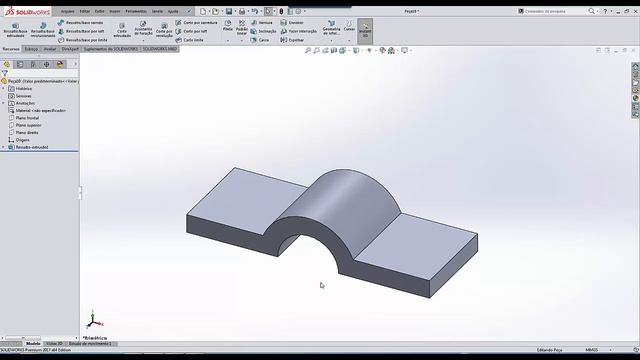The image size is (640, 360).
Task: Open the DisplayManager tab icon
Action: [60, 64]
